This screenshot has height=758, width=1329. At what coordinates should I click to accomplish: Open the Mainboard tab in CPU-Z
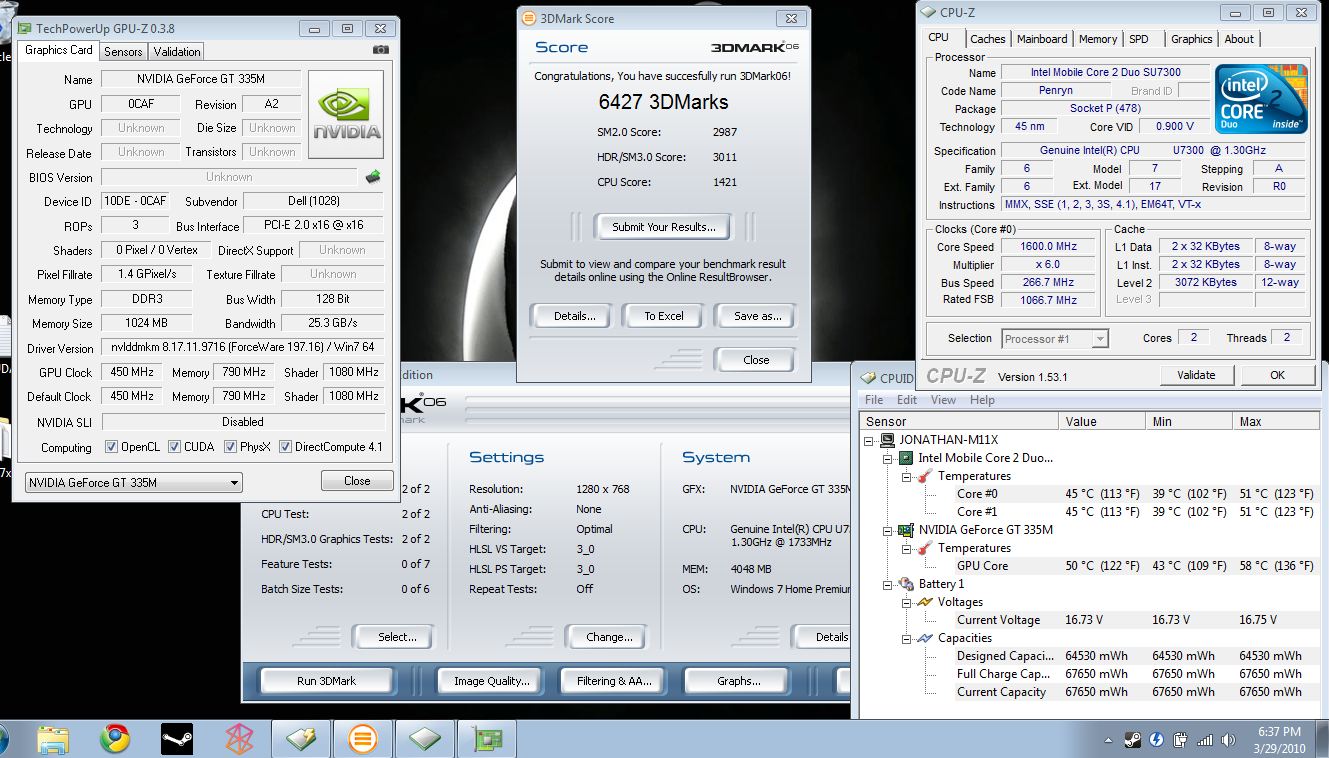click(x=1042, y=39)
